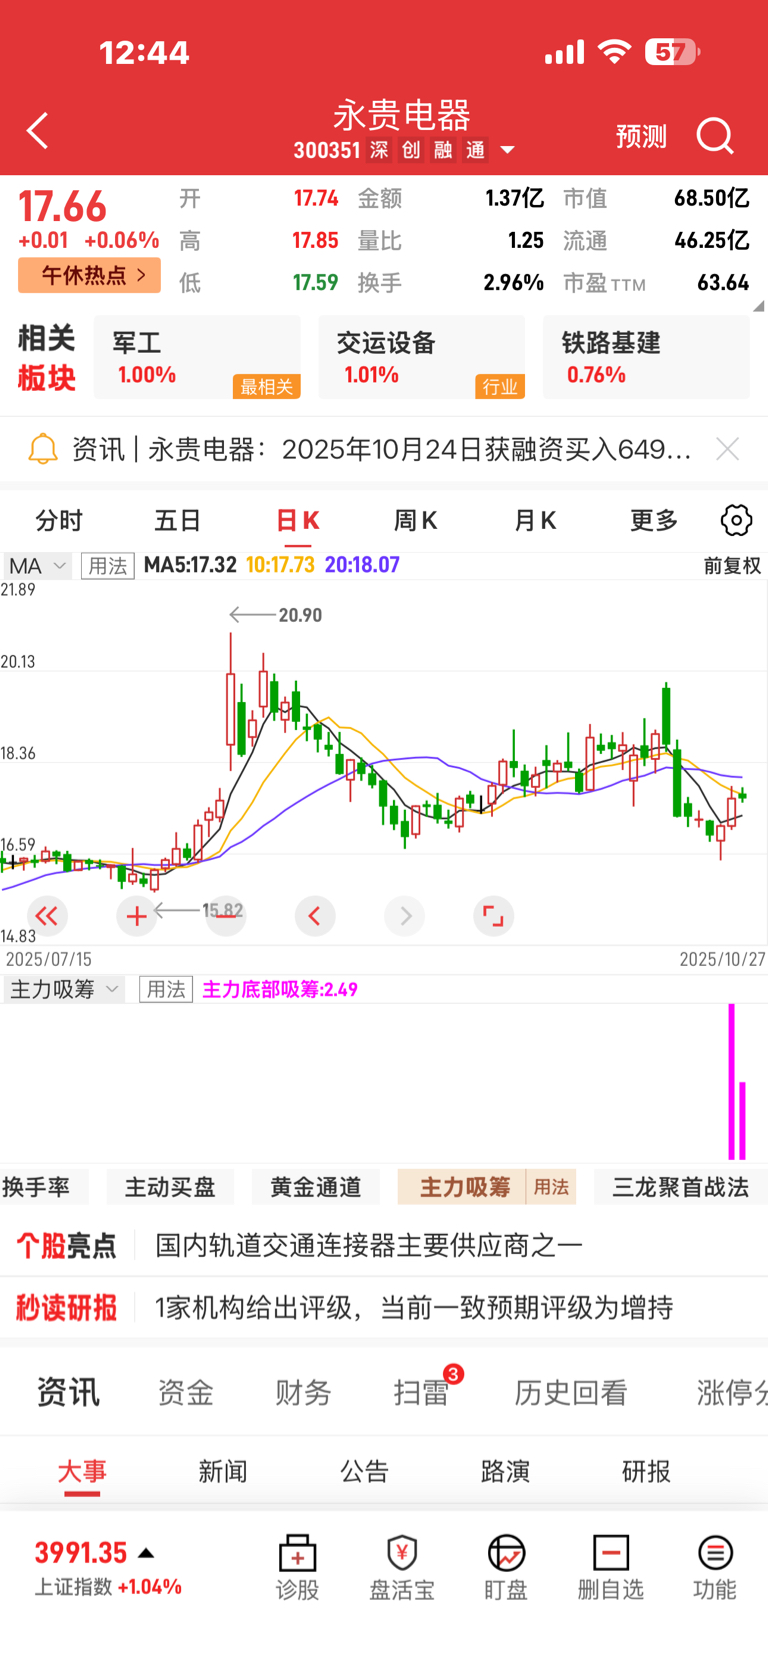Switch to the 周K chart tab
The height and width of the screenshot is (1665, 768).
click(x=415, y=520)
